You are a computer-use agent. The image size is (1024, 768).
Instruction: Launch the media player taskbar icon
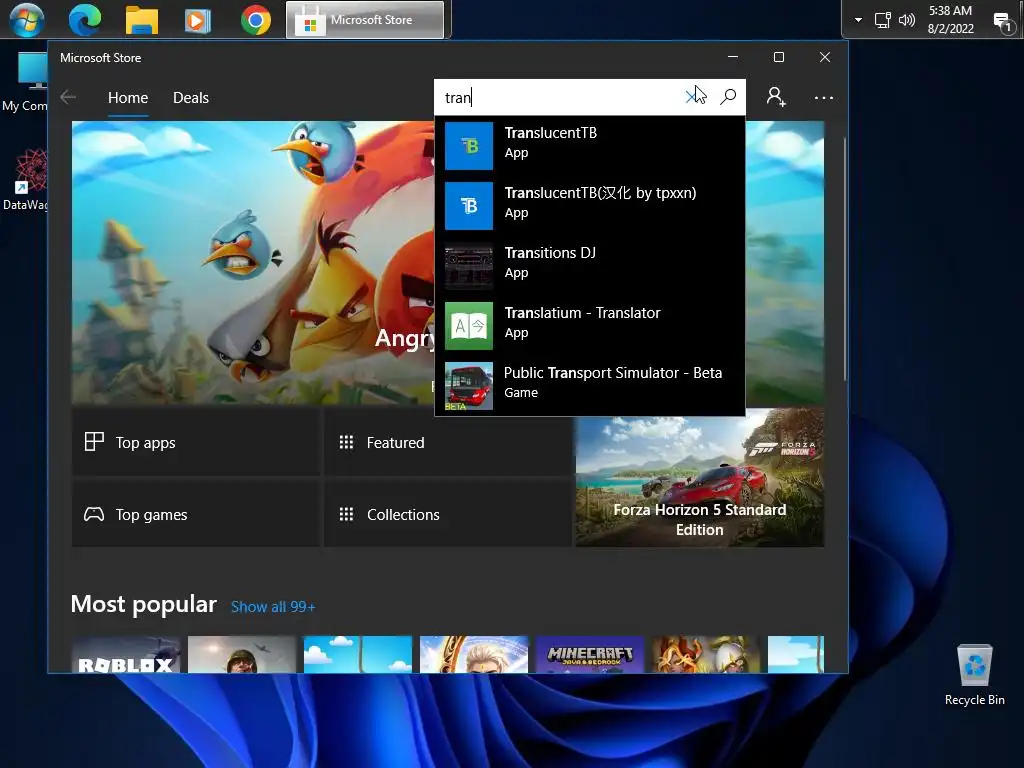[x=197, y=21]
